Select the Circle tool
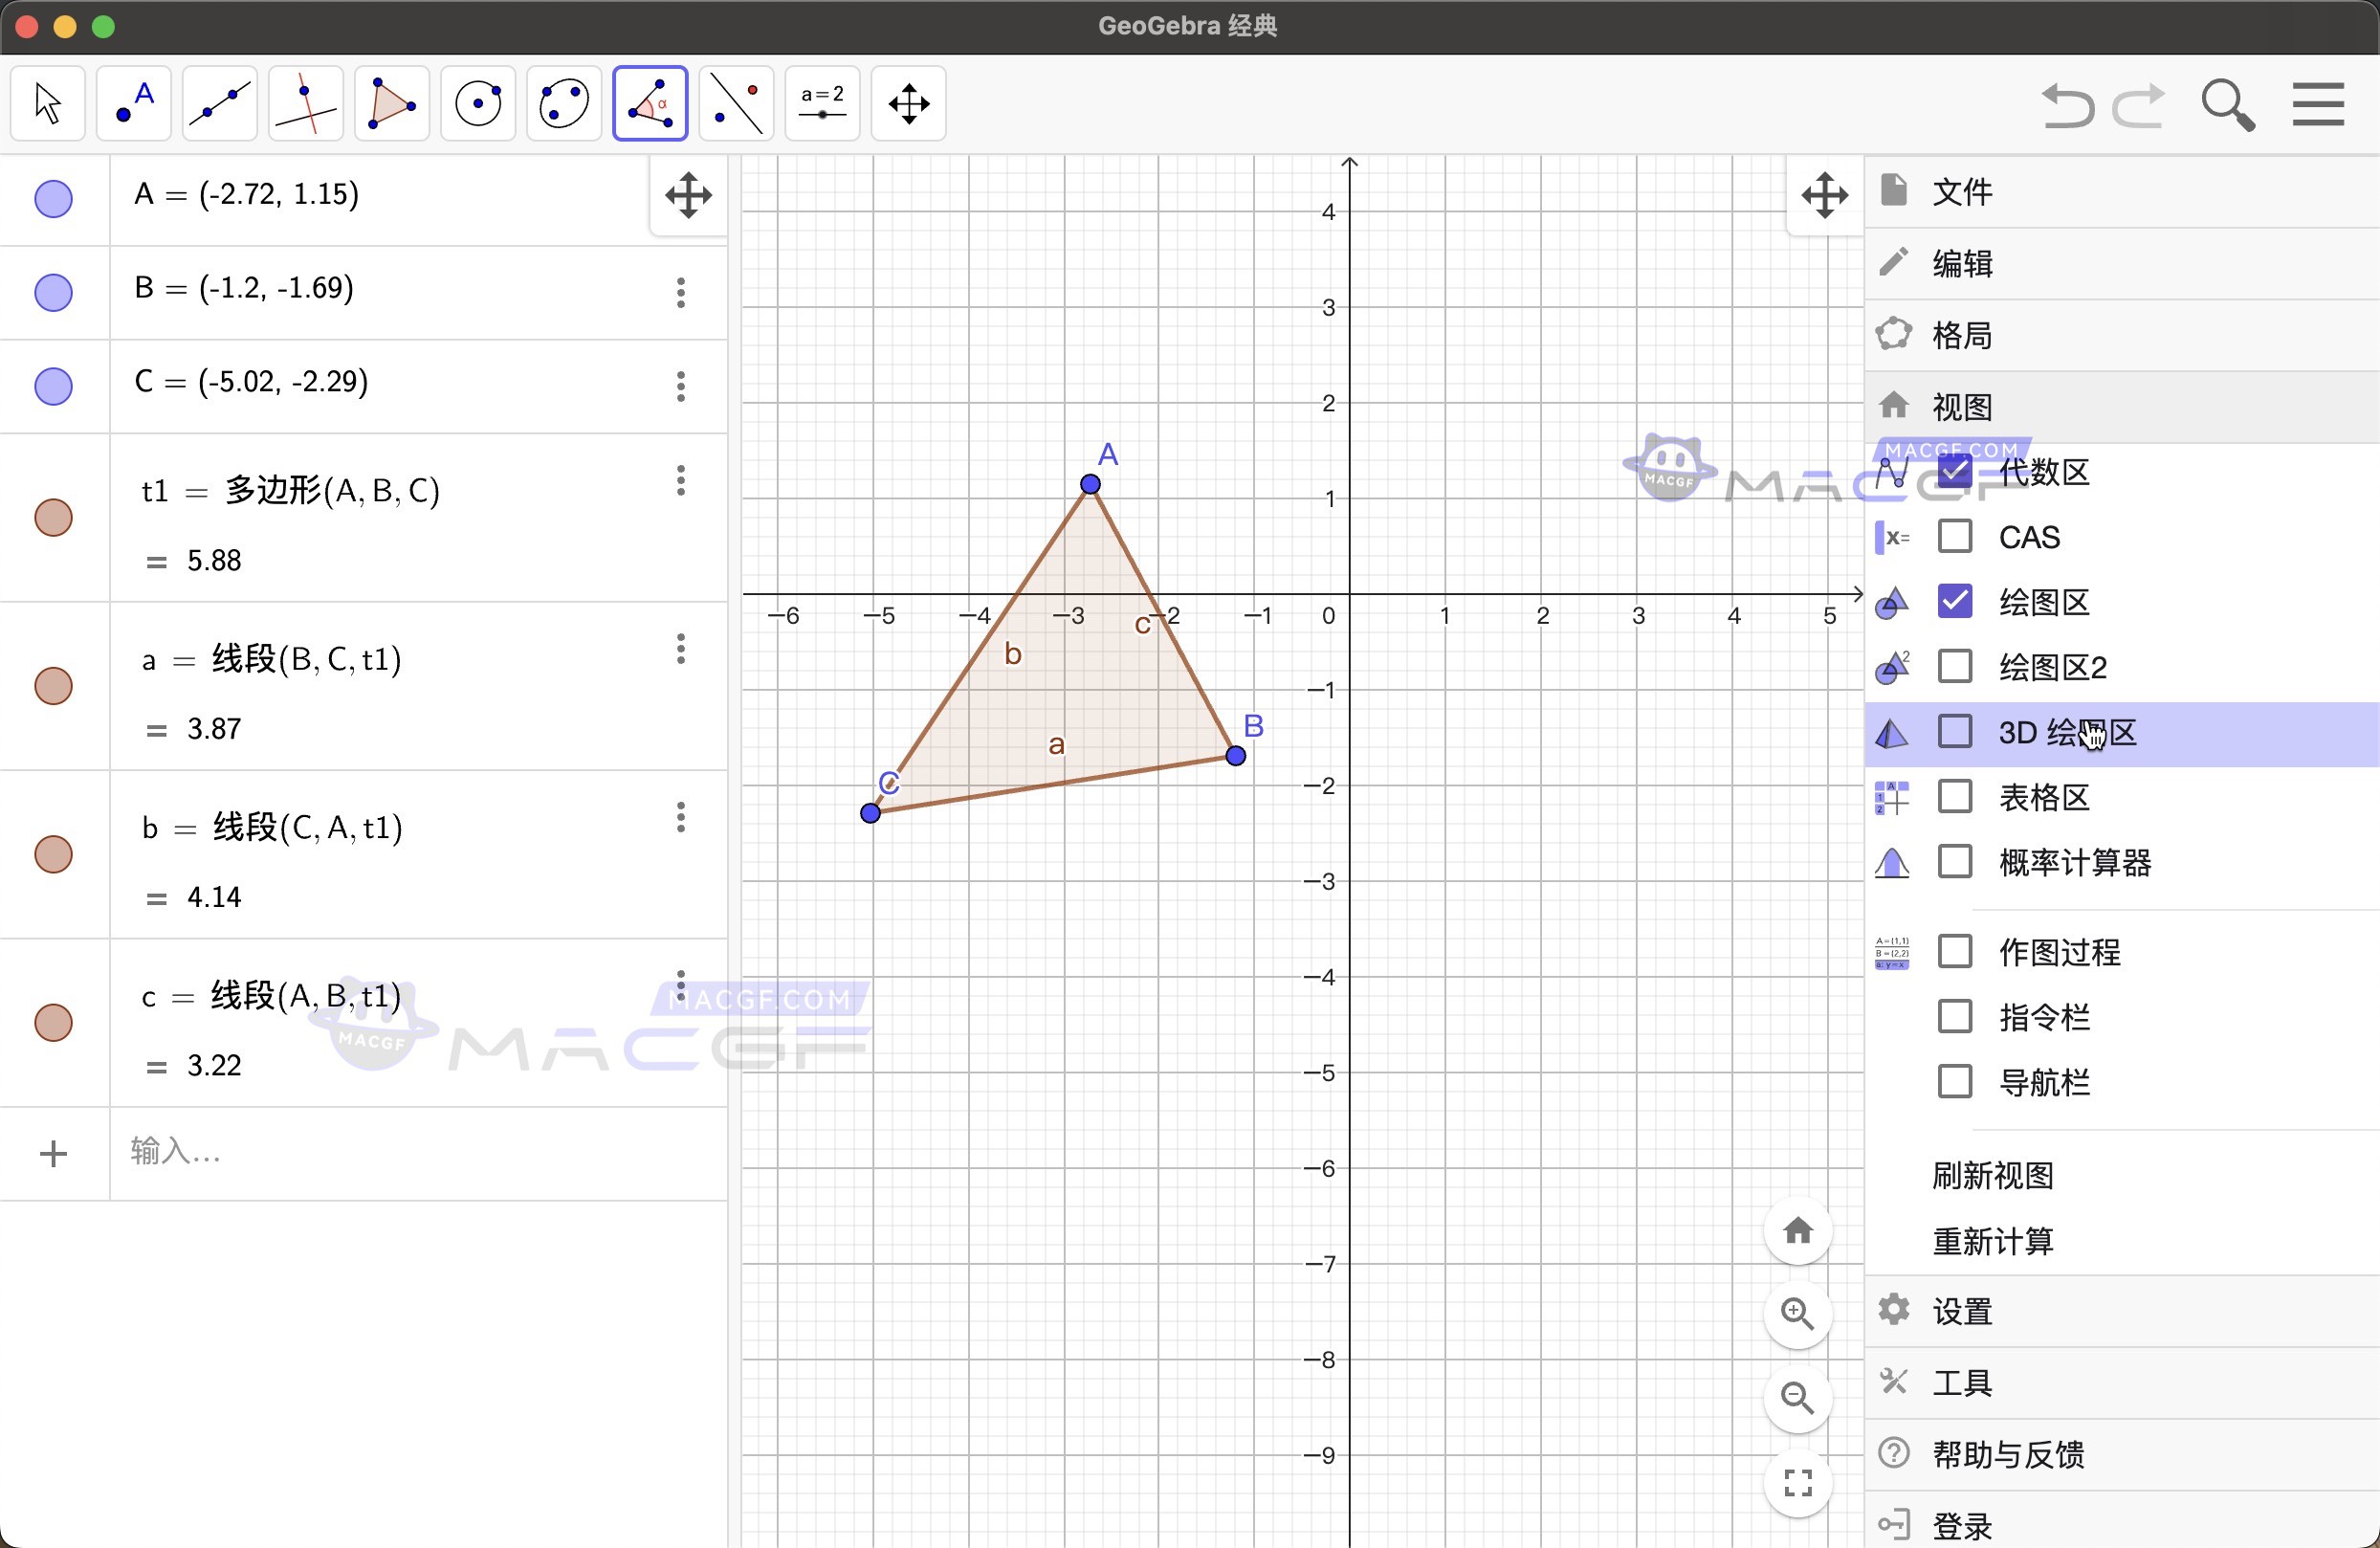This screenshot has width=2380, height=1548. (477, 102)
